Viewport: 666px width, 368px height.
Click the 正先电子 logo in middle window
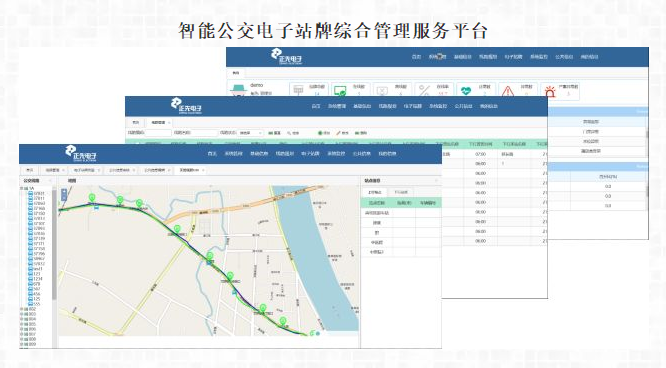186,106
